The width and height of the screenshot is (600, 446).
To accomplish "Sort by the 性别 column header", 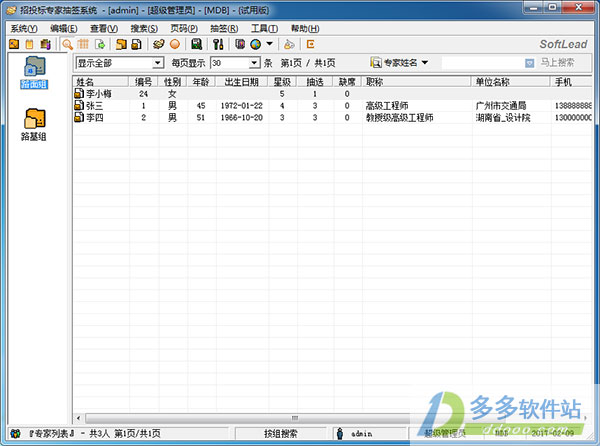I will pyautogui.click(x=172, y=81).
